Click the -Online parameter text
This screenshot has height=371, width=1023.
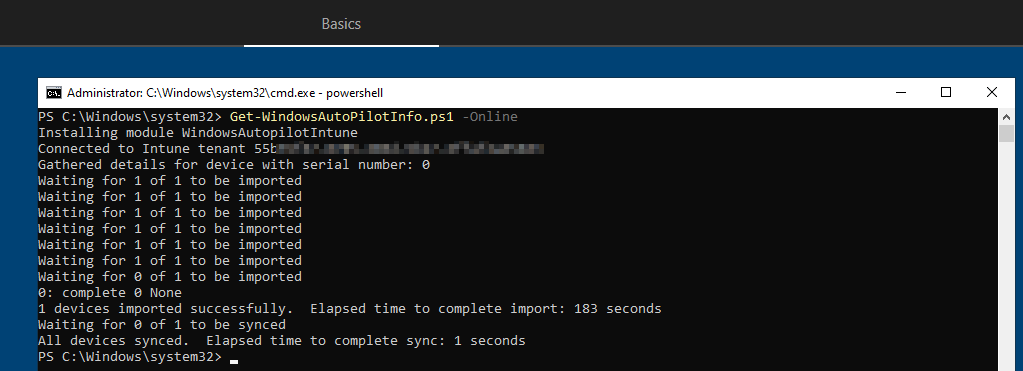(x=489, y=117)
